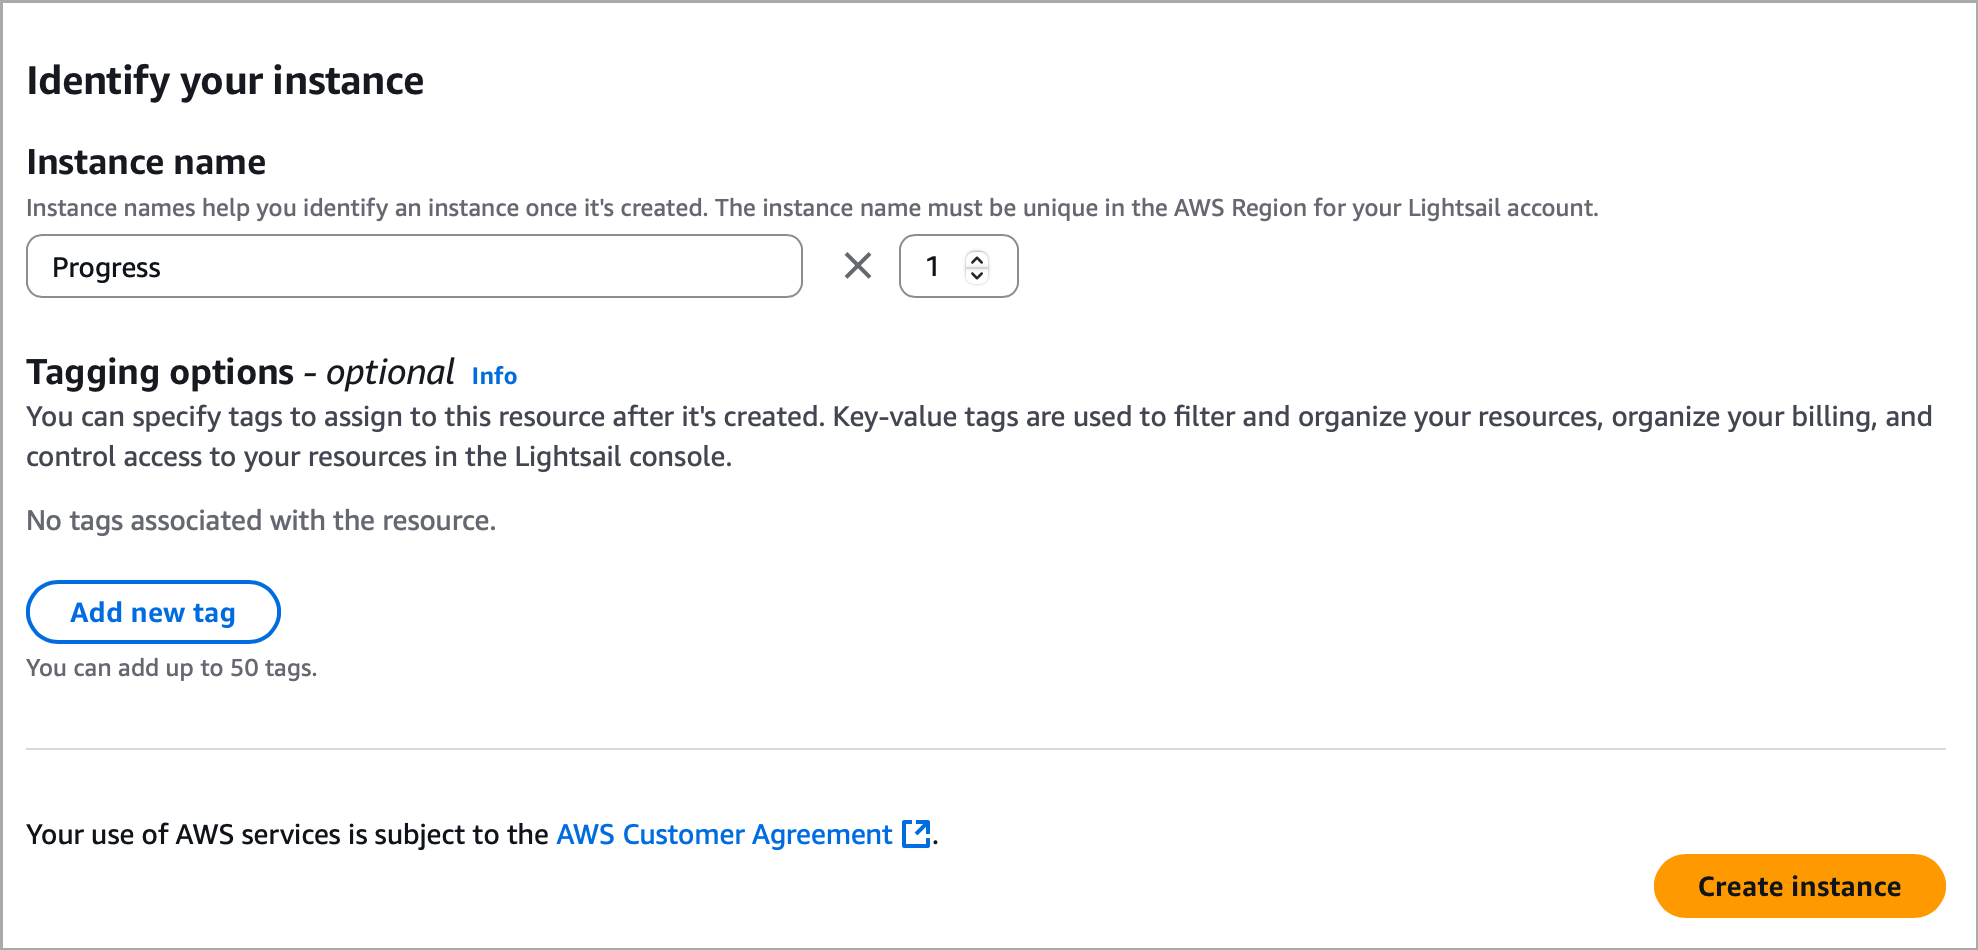The image size is (1978, 950).
Task: Open the Info link for tagging options
Action: (x=494, y=376)
